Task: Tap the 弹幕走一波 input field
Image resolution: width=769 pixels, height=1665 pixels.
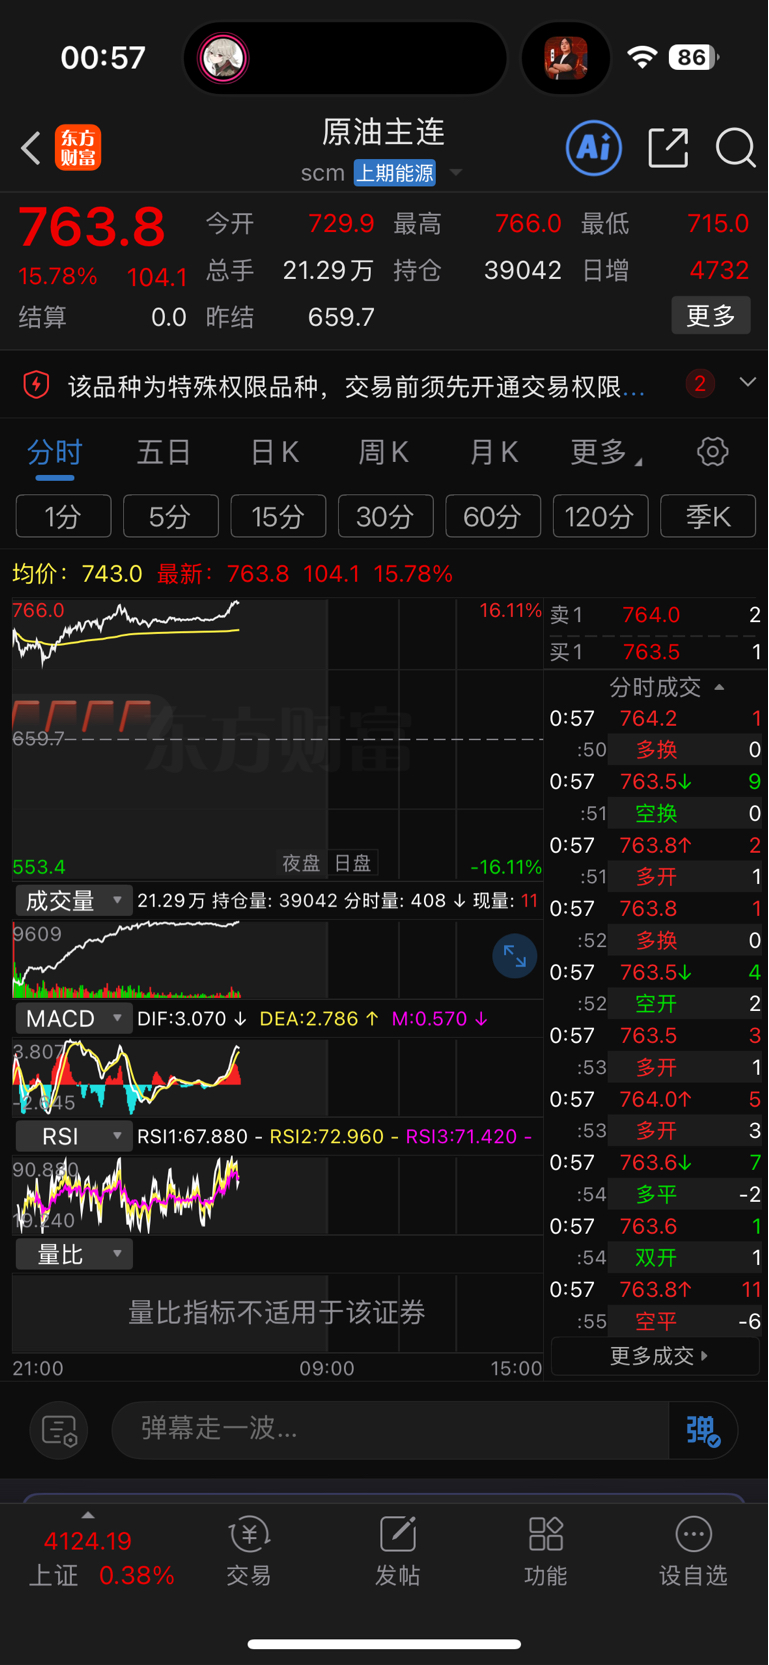Action: pyautogui.click(x=390, y=1430)
